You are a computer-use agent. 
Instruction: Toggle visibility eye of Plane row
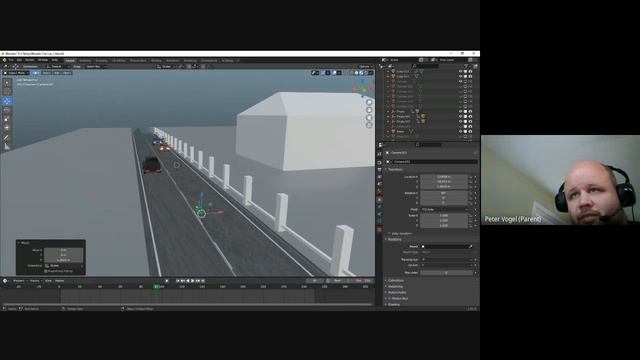(x=460, y=131)
